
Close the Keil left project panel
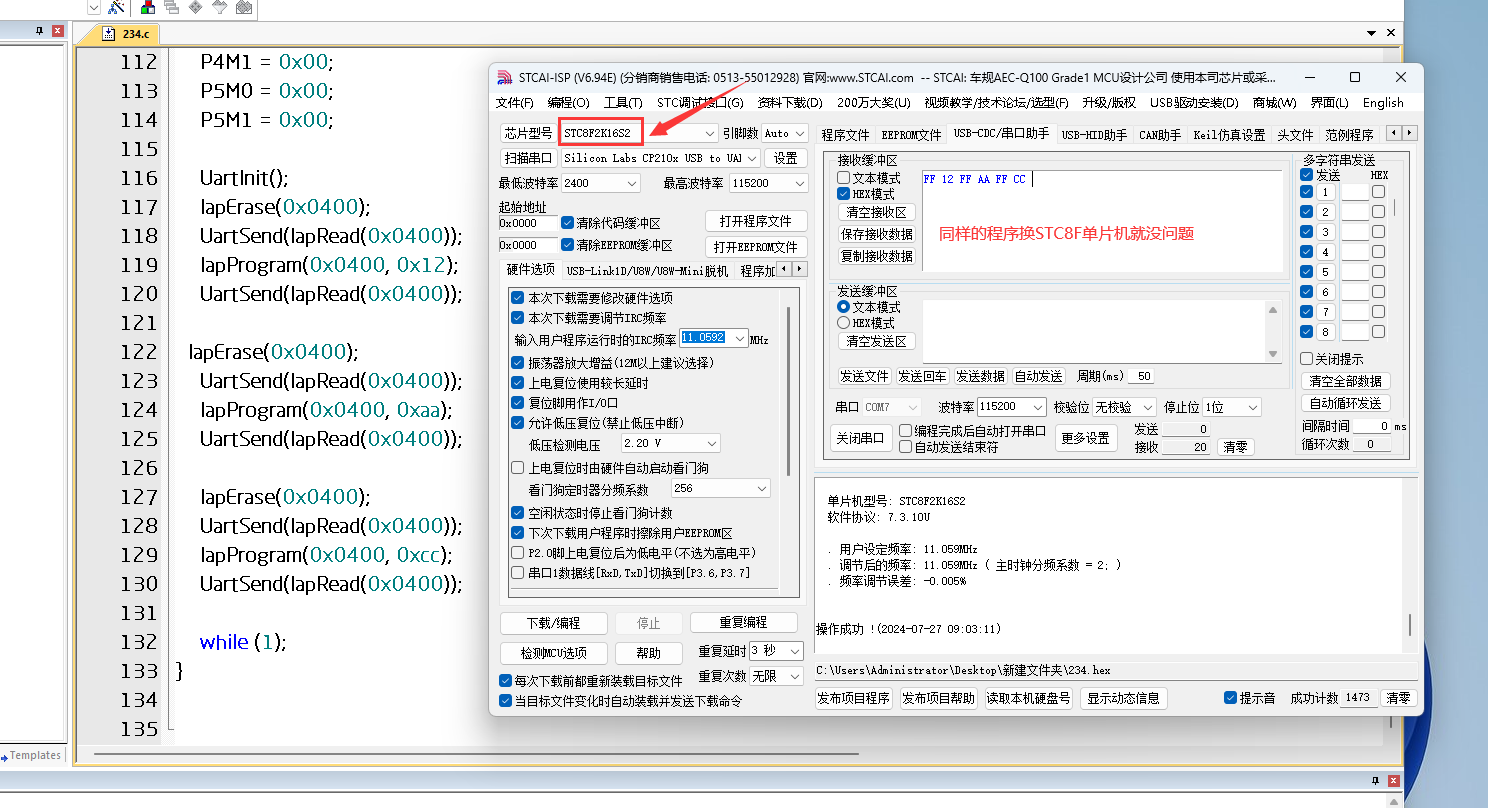[x=57, y=31]
